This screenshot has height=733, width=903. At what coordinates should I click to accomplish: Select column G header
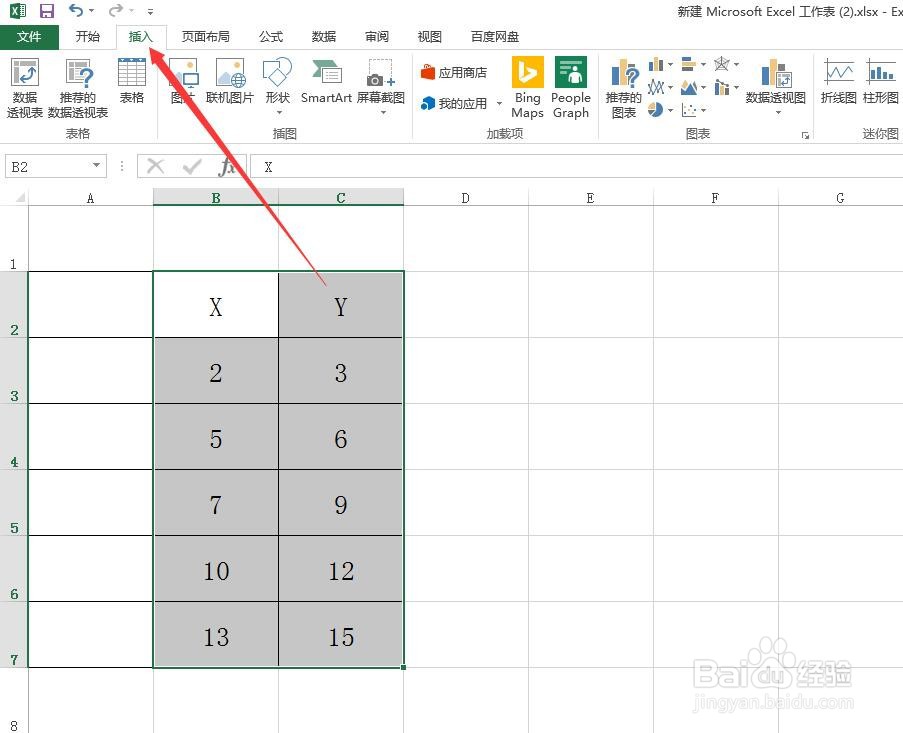coord(840,198)
